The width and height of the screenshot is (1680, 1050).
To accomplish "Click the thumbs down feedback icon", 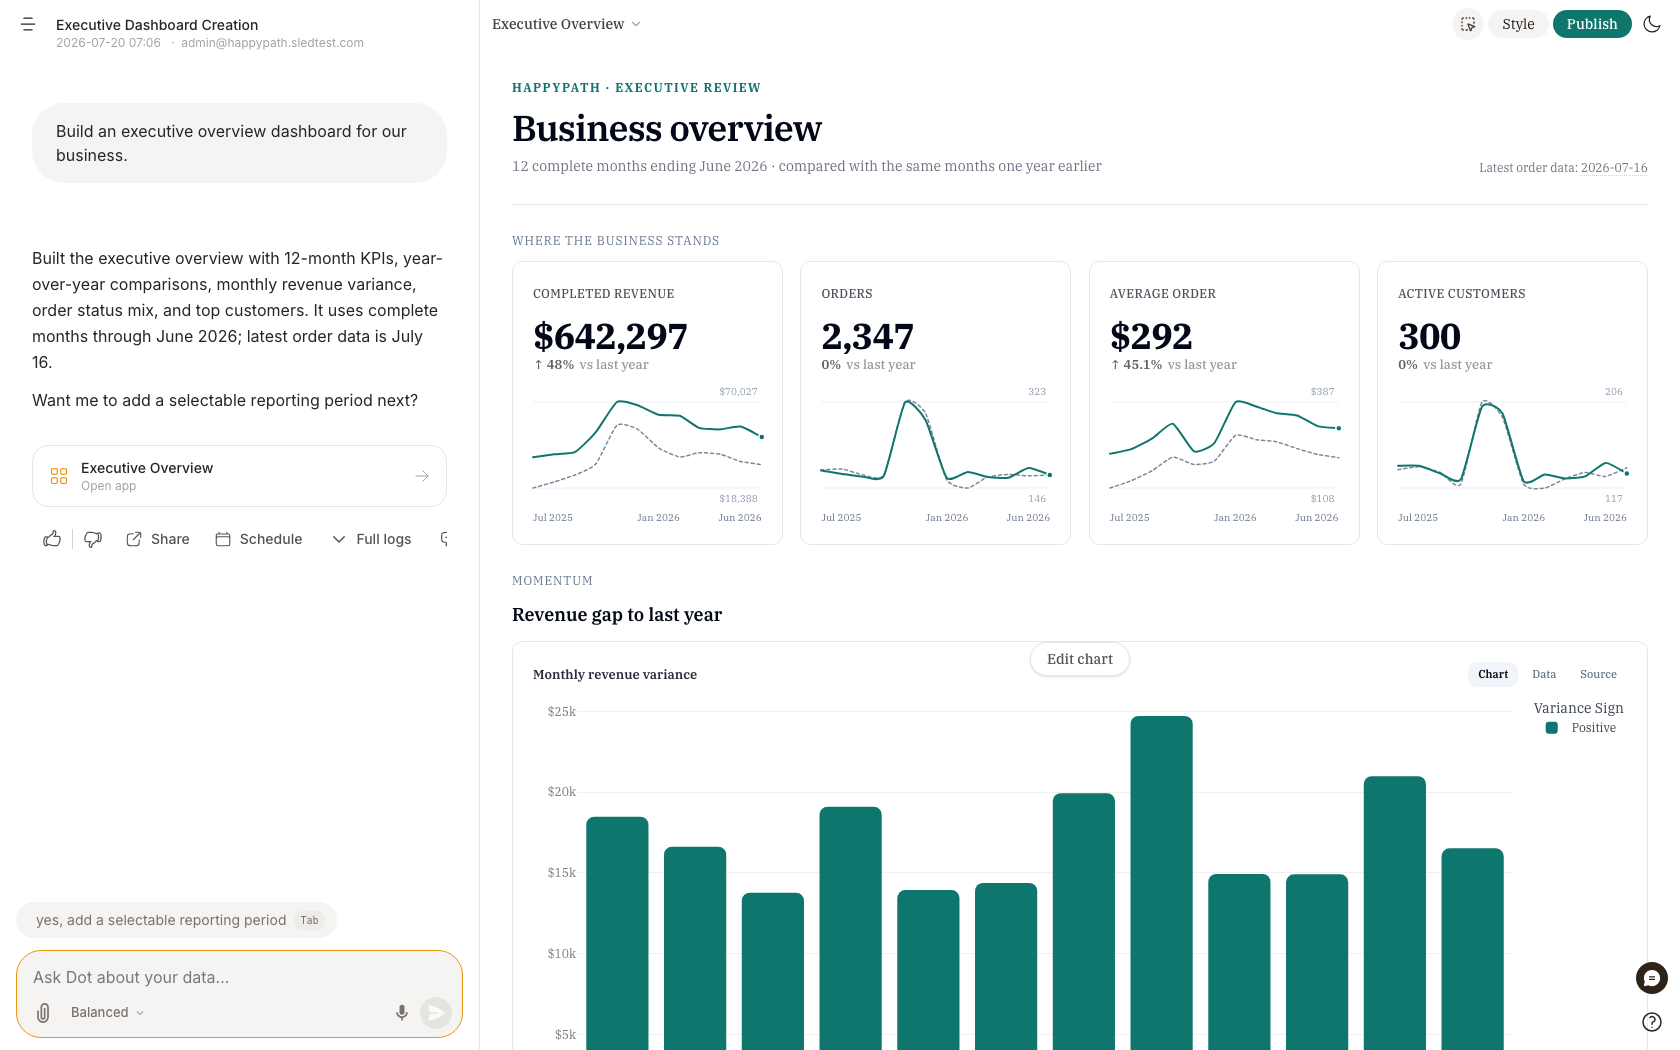I will 93,539.
